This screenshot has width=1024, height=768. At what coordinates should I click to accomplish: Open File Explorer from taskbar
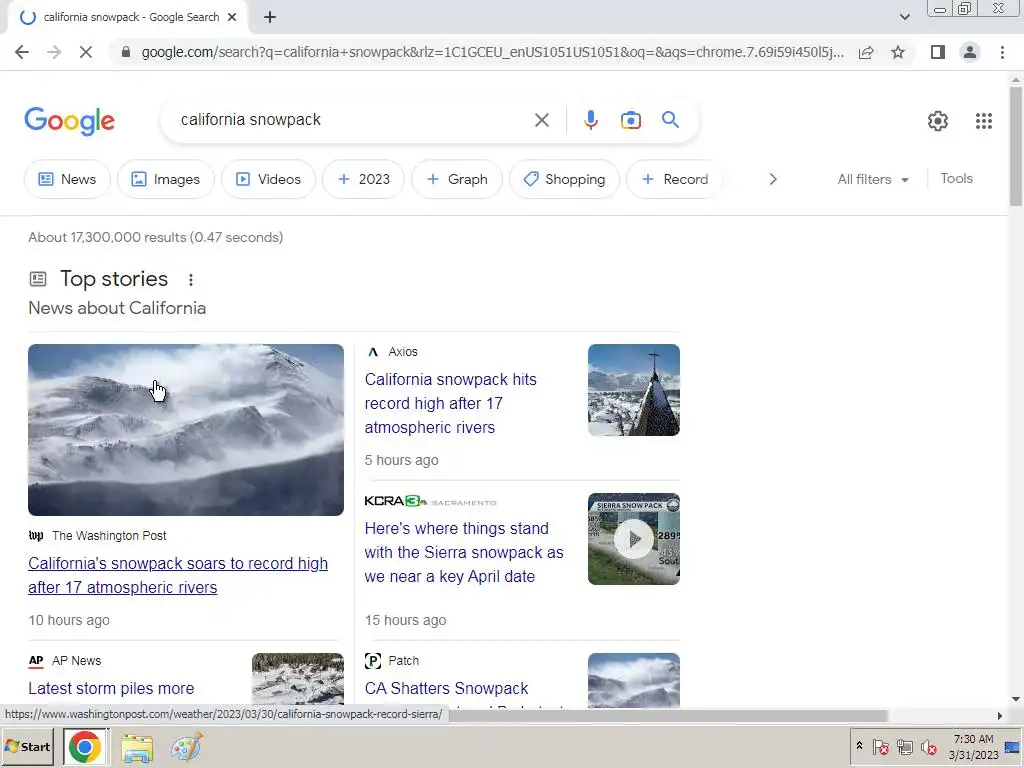[137, 748]
